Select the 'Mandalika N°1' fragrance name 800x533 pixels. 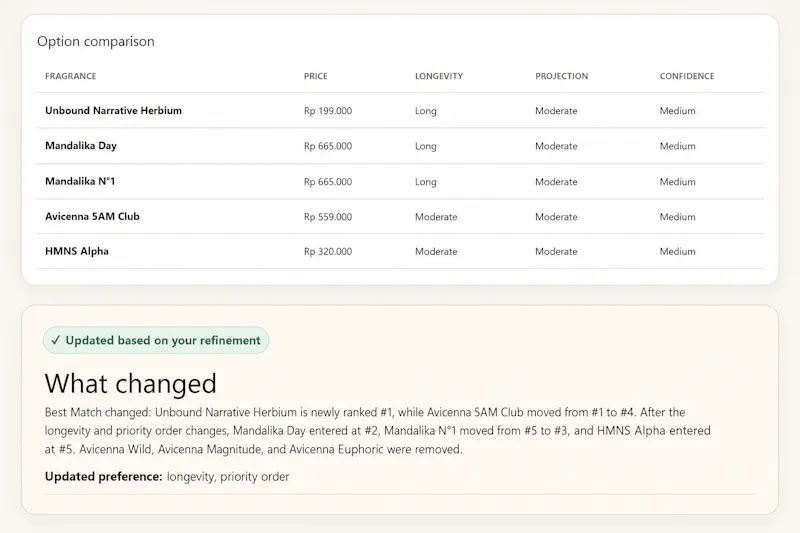pyautogui.click(x=80, y=181)
